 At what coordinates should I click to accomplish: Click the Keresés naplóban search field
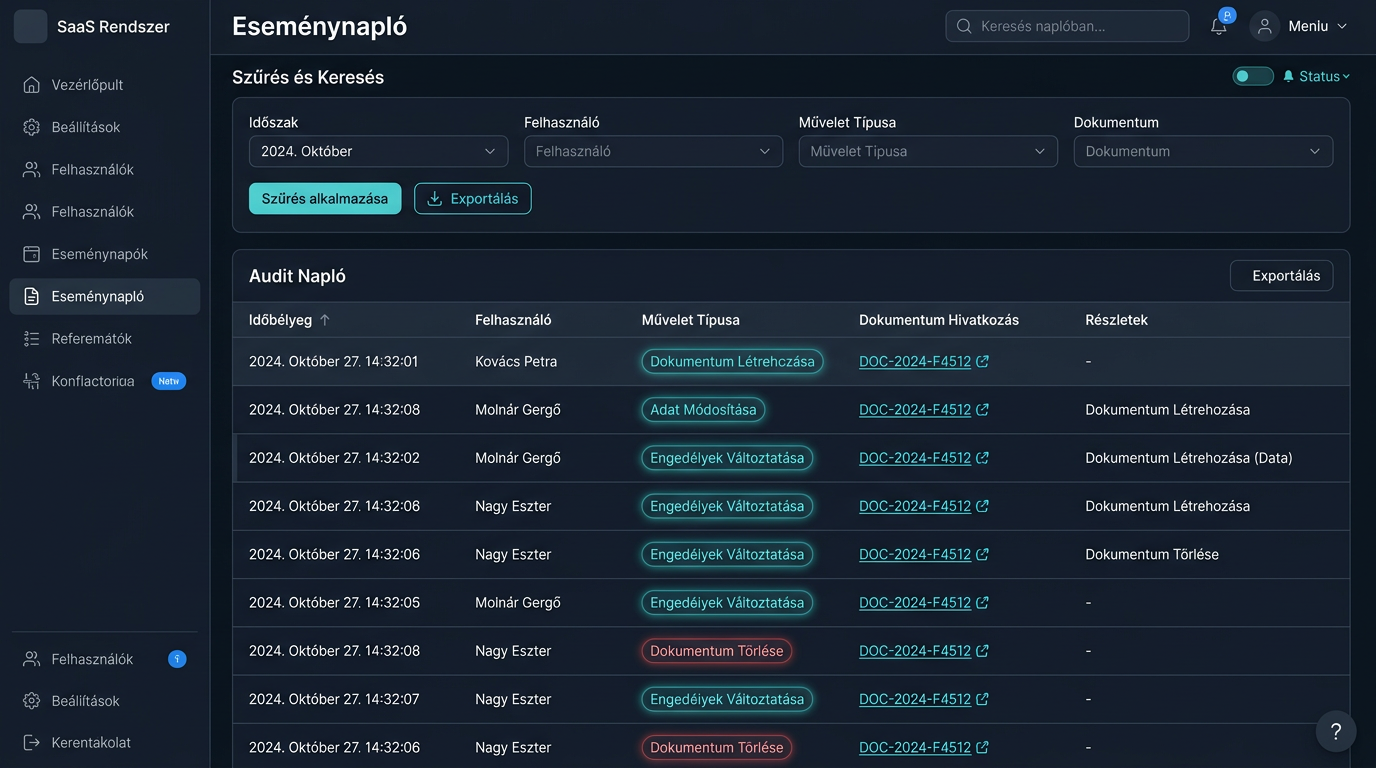point(1067,26)
